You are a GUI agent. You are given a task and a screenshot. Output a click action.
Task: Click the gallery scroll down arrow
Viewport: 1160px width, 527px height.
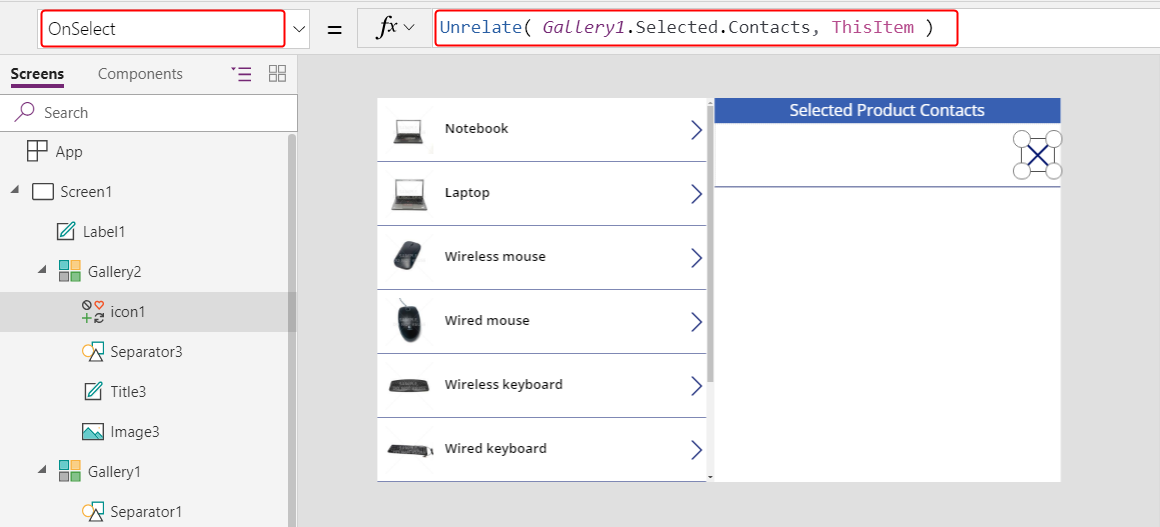click(710, 477)
